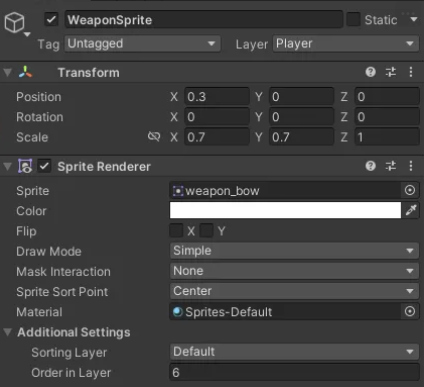Screen dimensions: 424x387
Task: Click the Sprite Renderer title text
Action: pos(104,166)
